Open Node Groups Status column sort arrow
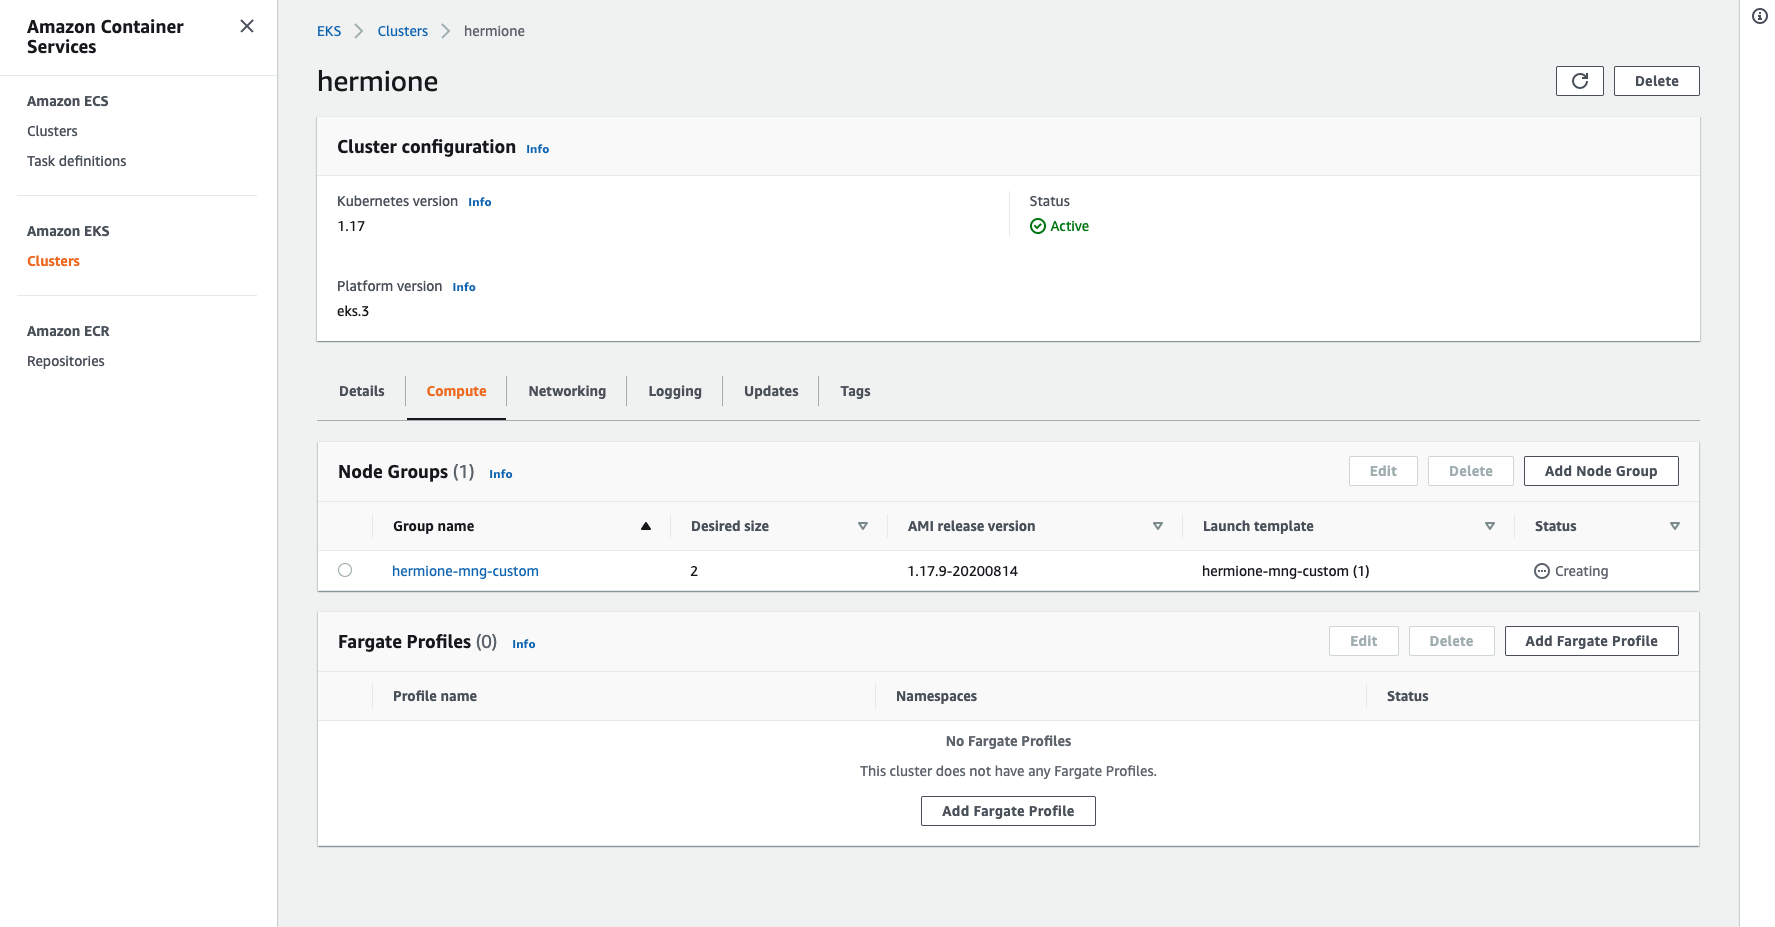The height and width of the screenshot is (927, 1775). [1675, 526]
